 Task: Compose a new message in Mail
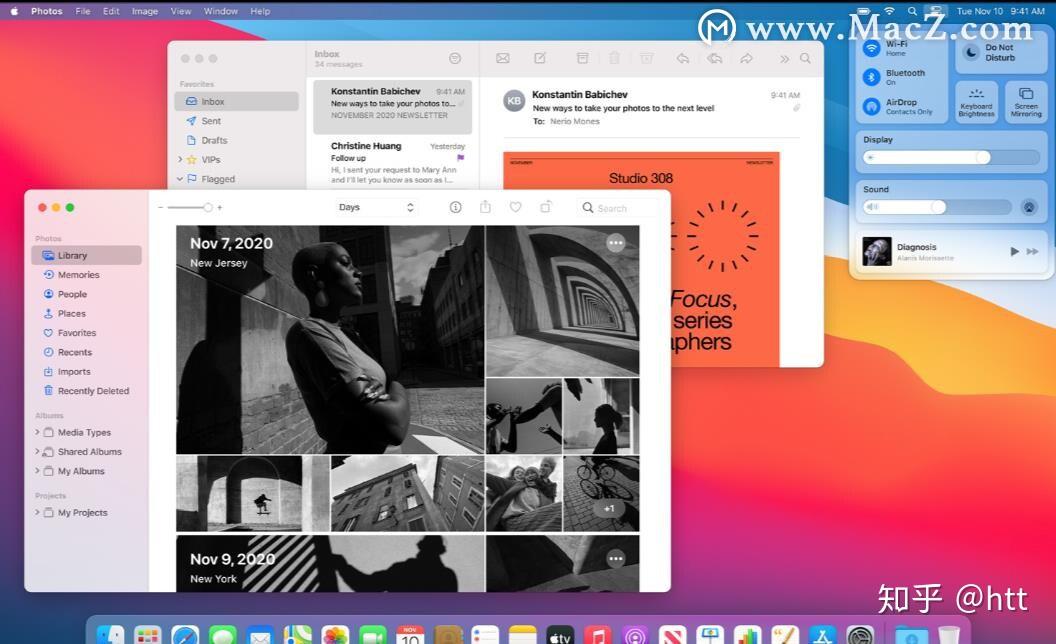(x=540, y=58)
